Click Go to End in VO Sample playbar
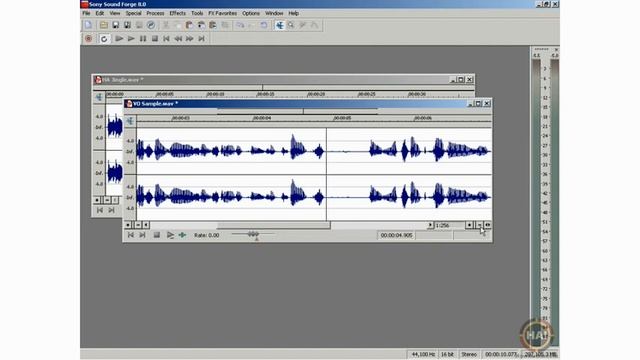The height and width of the screenshot is (360, 640). coord(142,235)
